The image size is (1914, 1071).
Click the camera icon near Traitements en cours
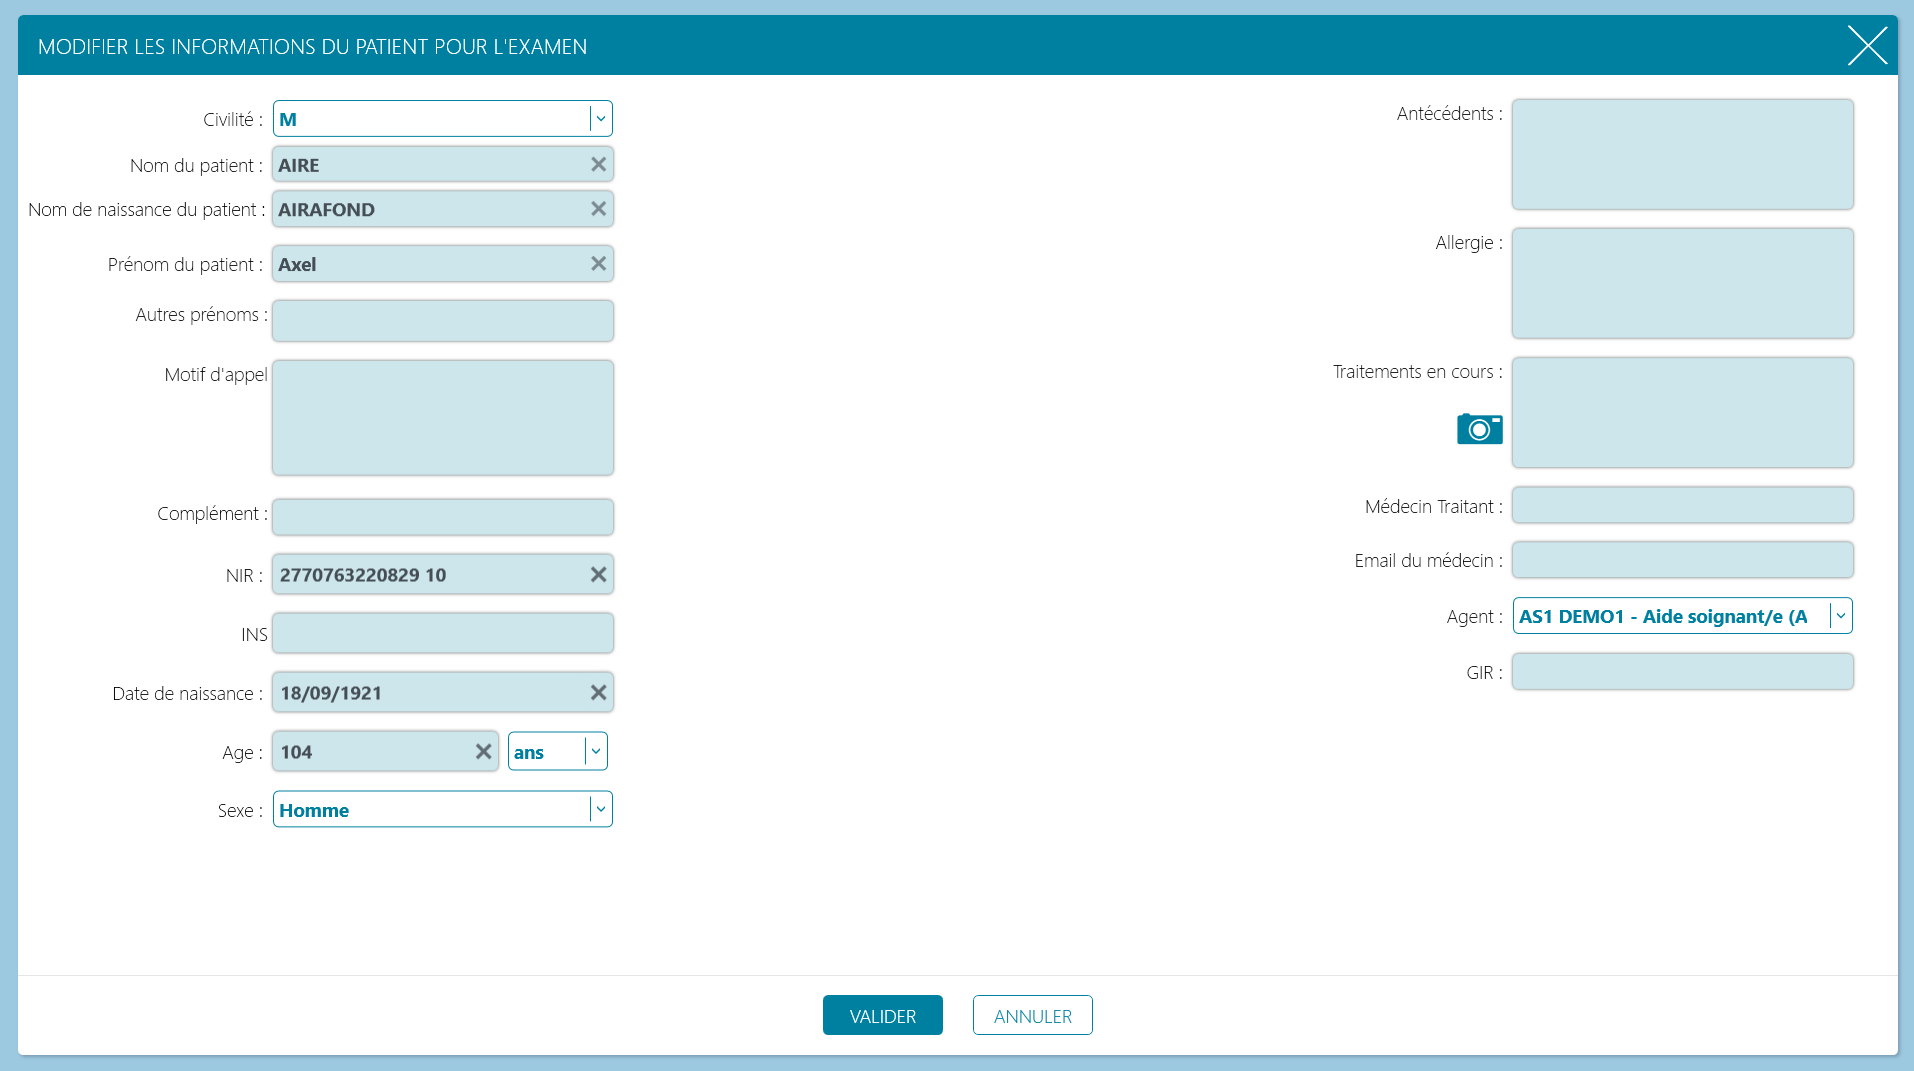coord(1479,429)
